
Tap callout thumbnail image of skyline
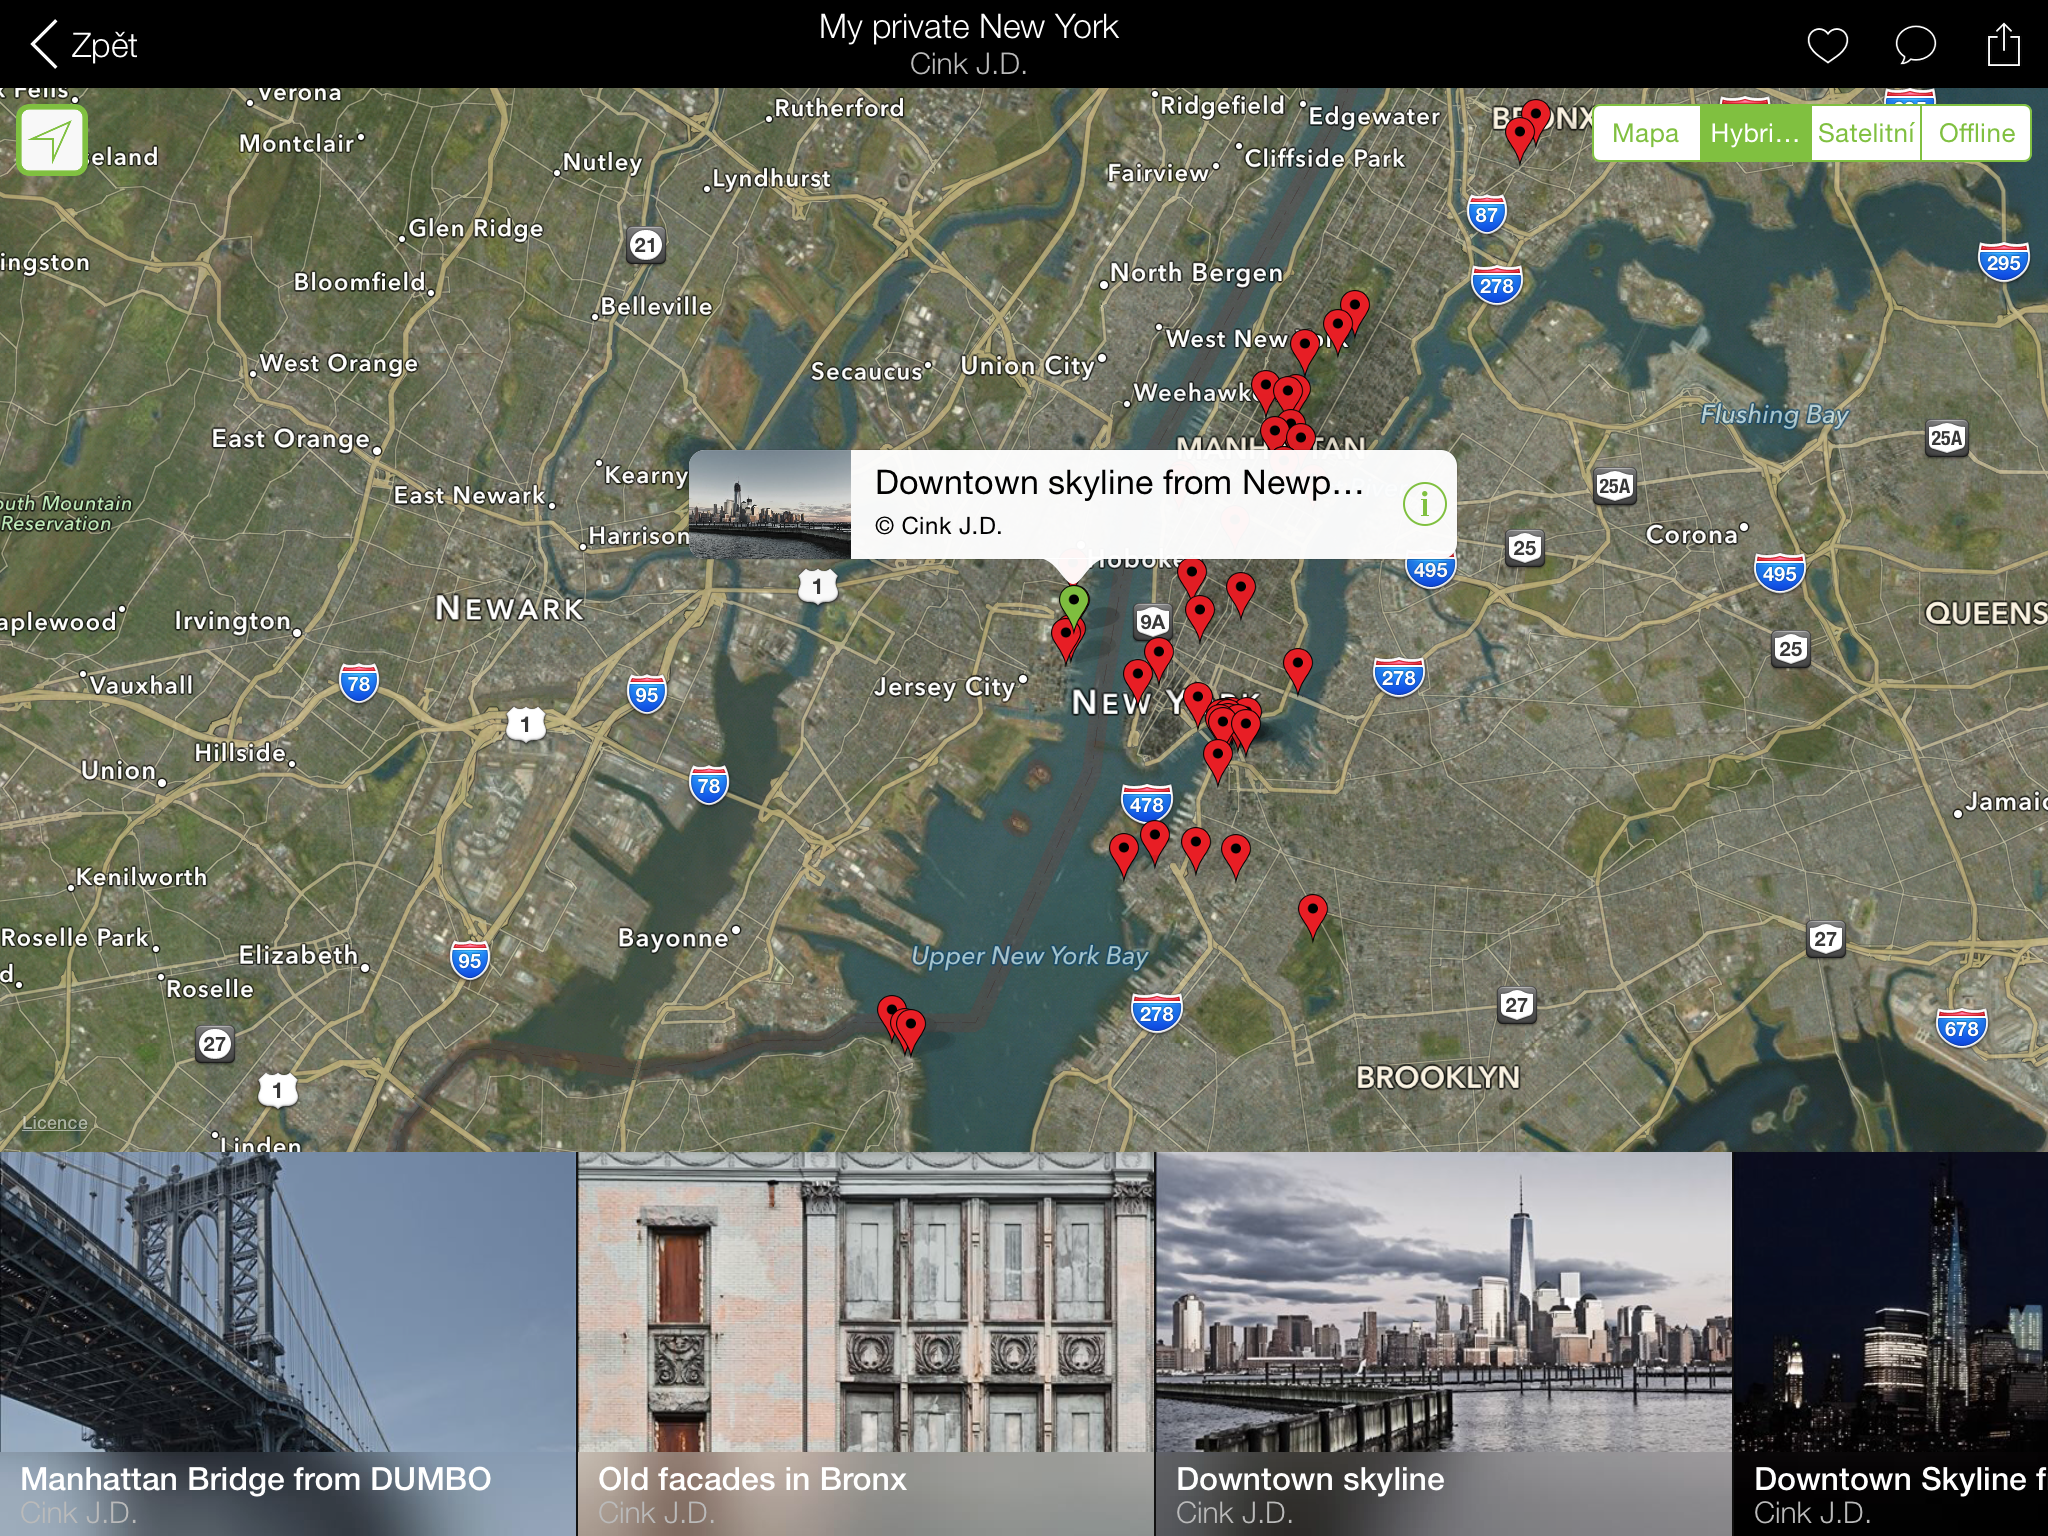click(769, 504)
